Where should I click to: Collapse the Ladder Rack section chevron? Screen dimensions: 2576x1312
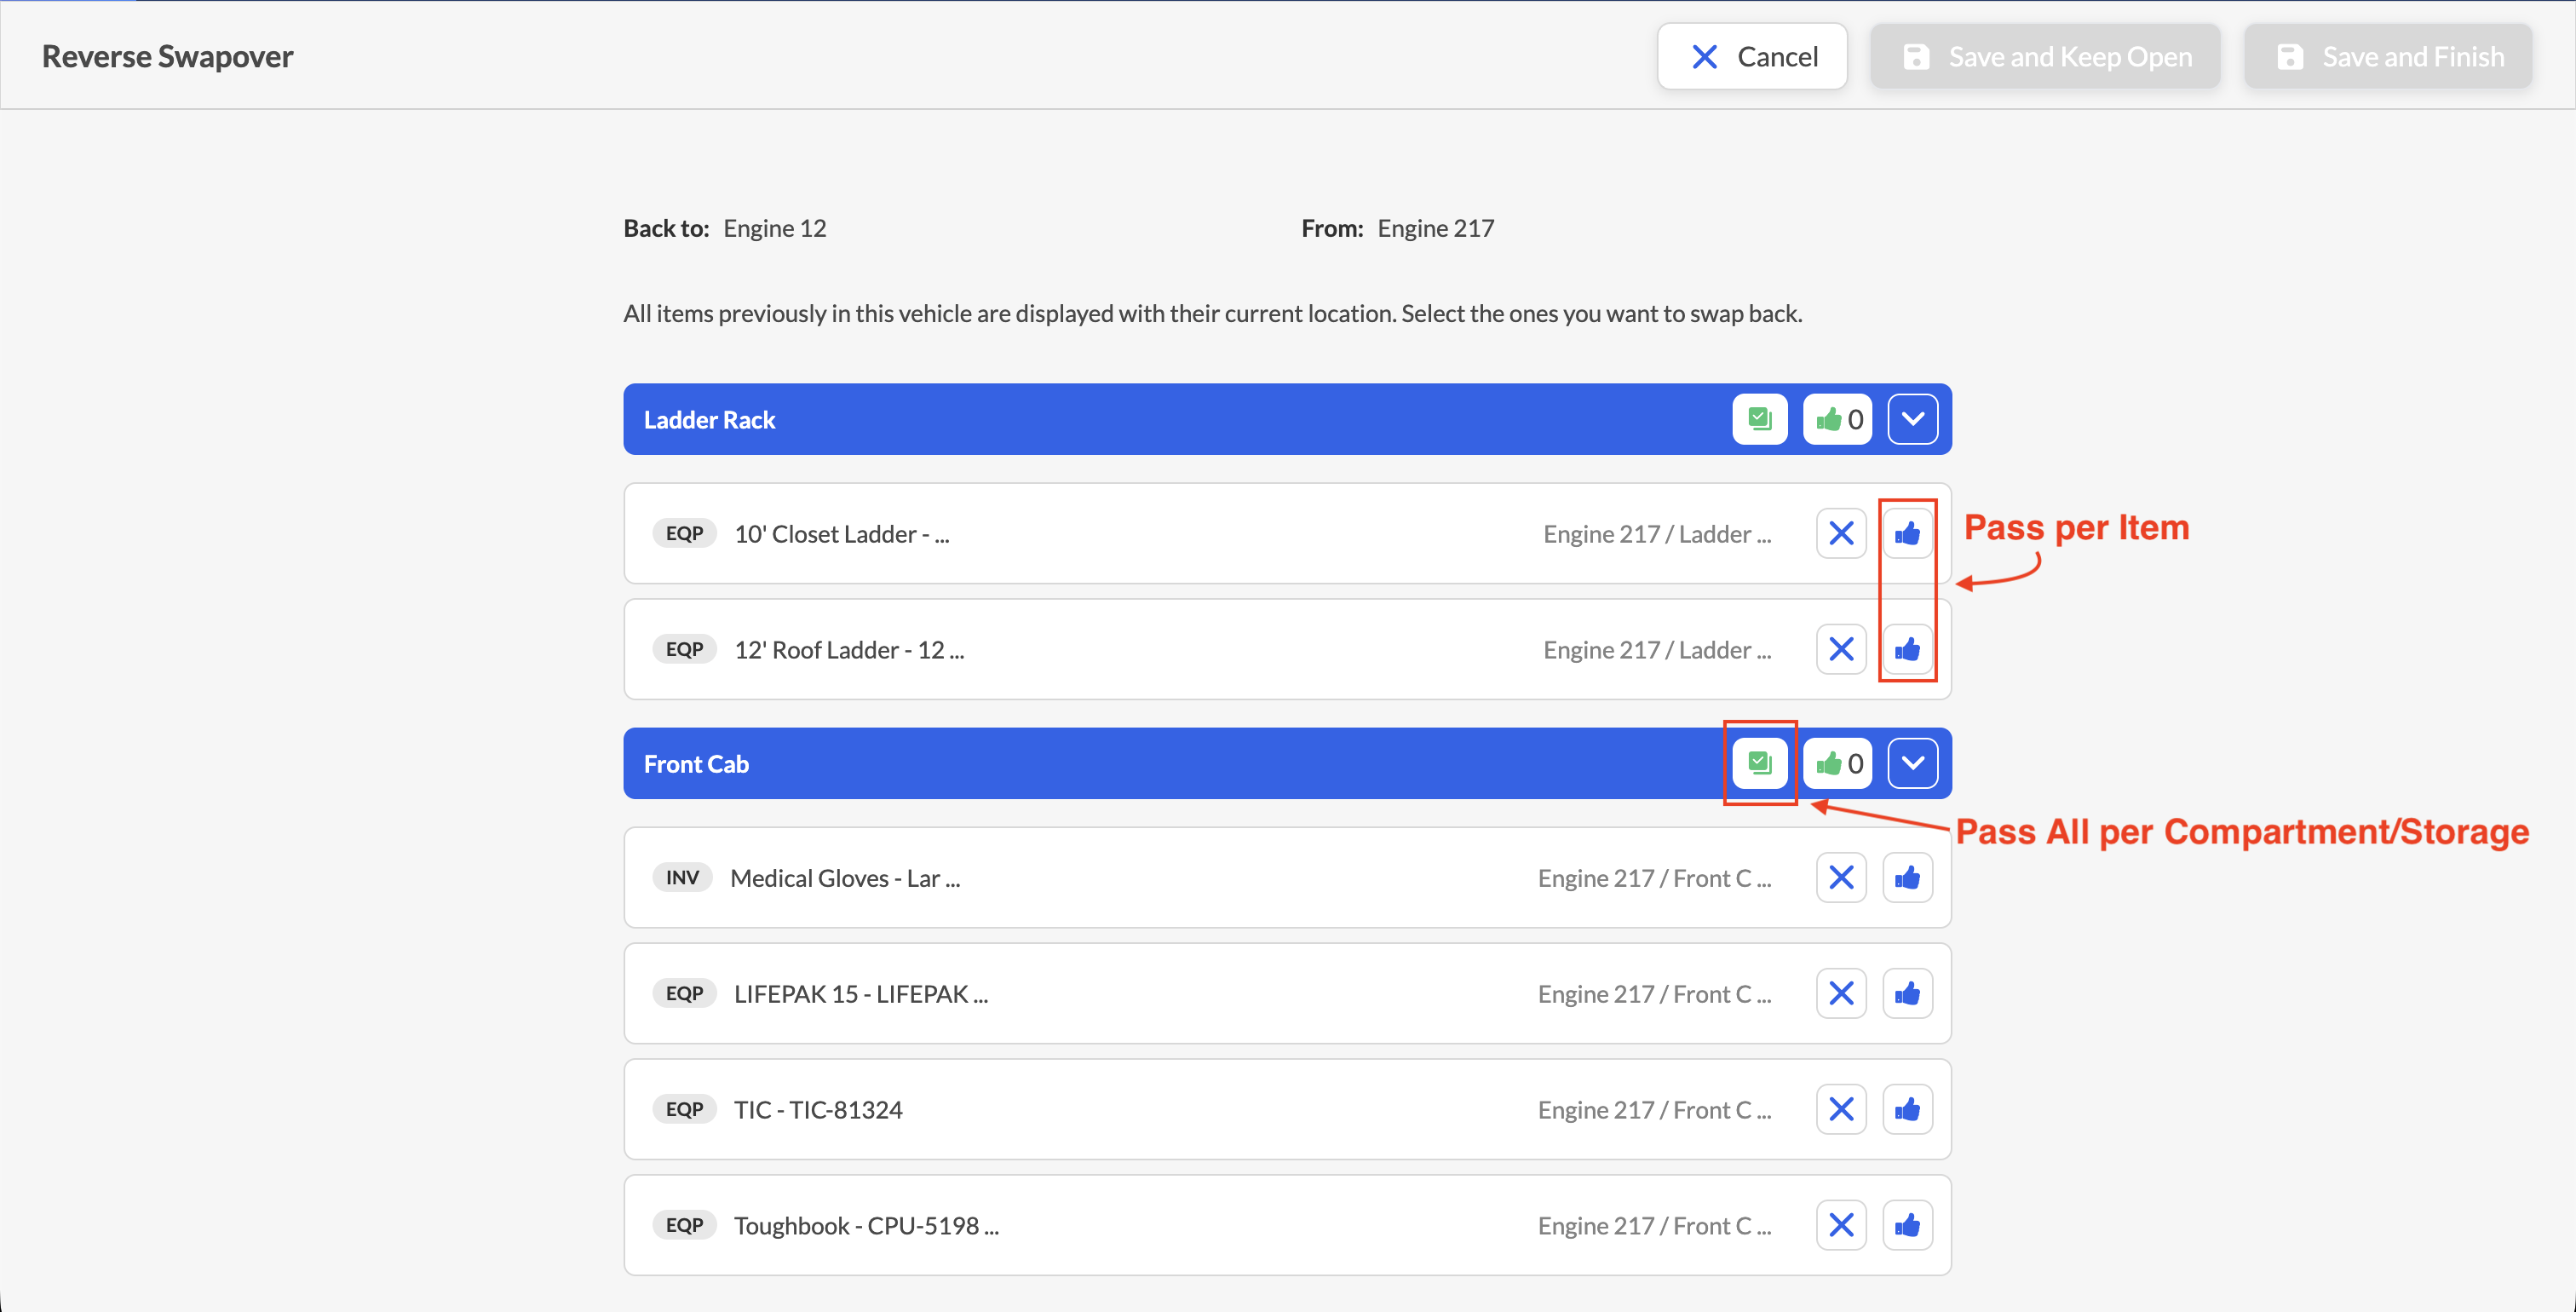[x=1912, y=419]
